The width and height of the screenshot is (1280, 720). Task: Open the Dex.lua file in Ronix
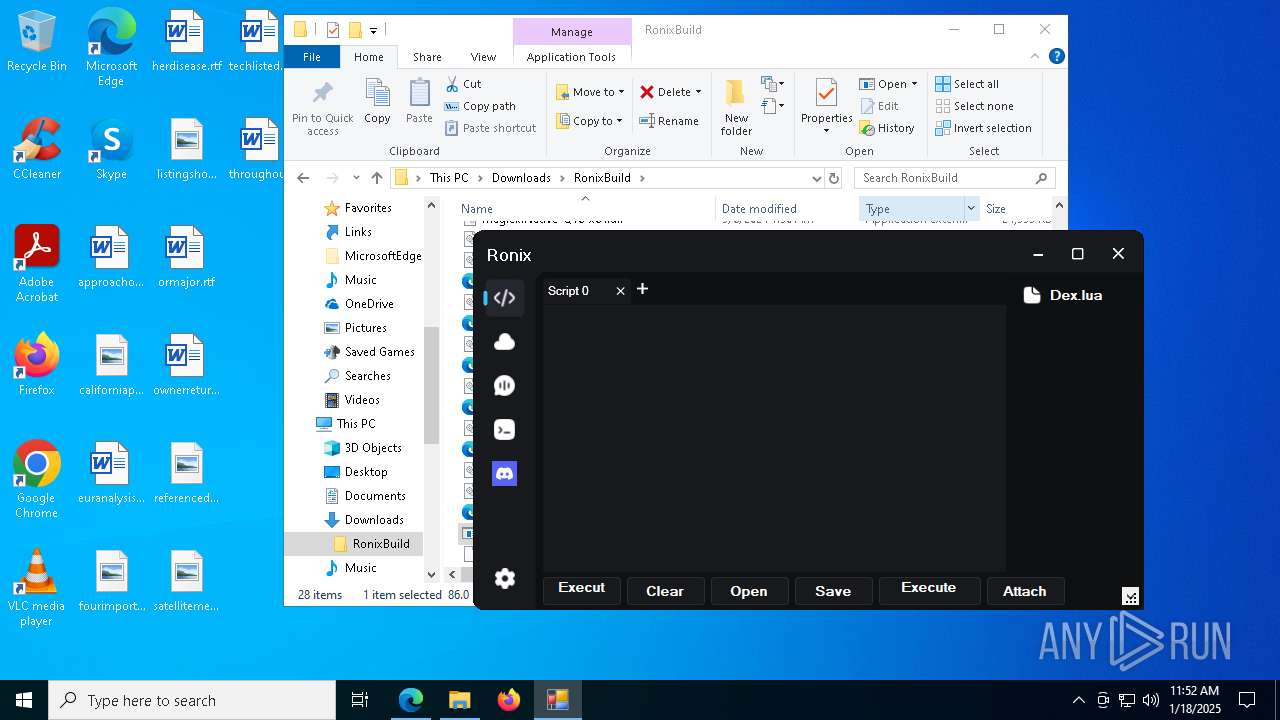[x=1063, y=295]
